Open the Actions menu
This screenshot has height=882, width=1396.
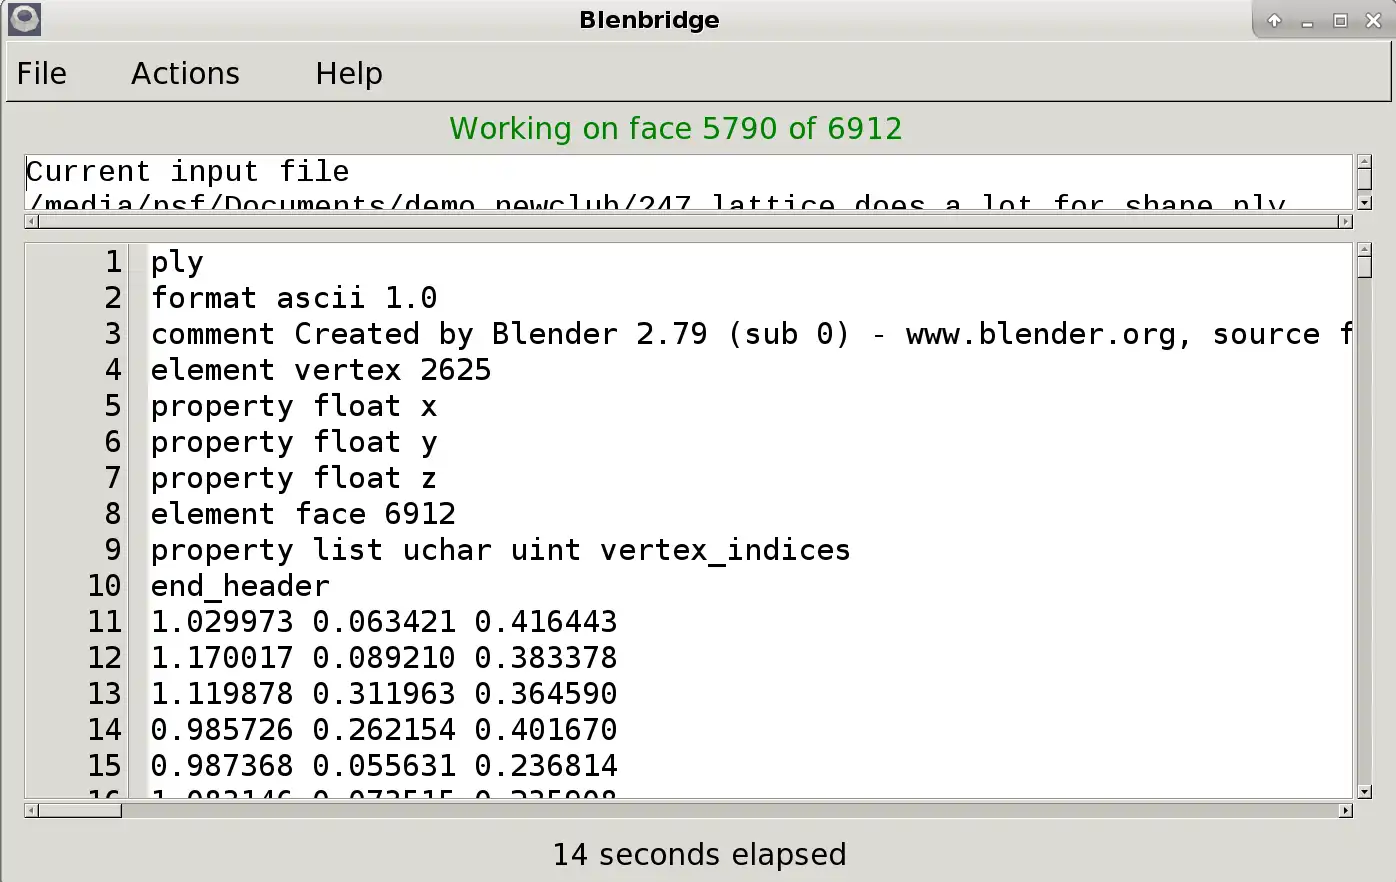(x=185, y=73)
